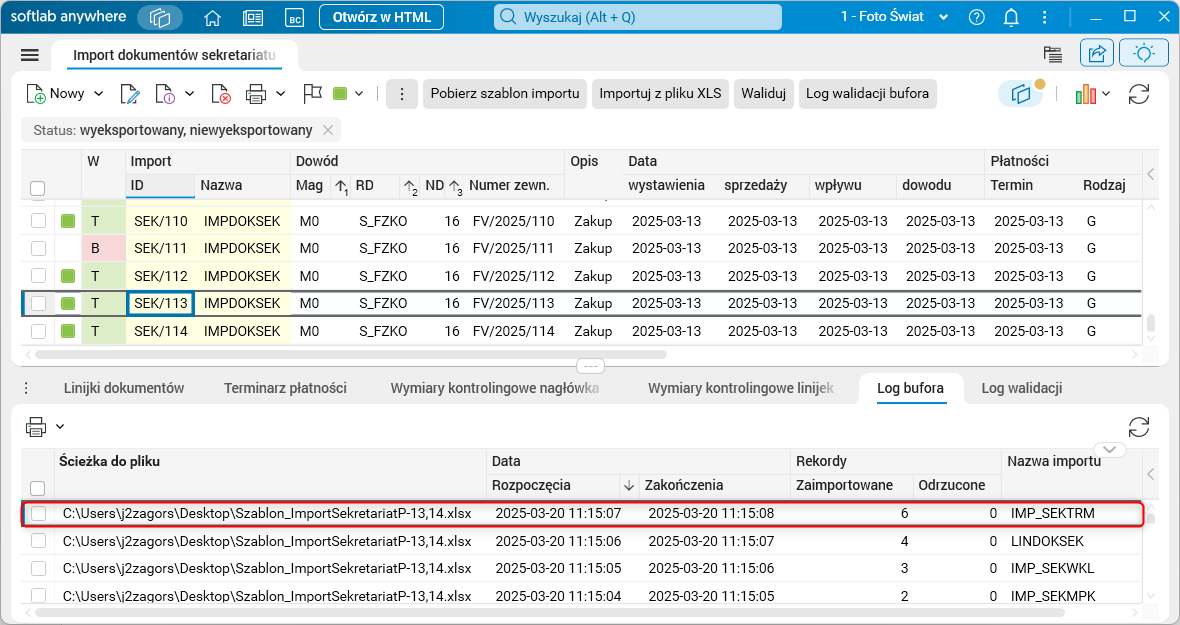Viewport: 1180px width, 625px height.
Task: Click the printer icon in the top toolbar
Action: (256, 94)
